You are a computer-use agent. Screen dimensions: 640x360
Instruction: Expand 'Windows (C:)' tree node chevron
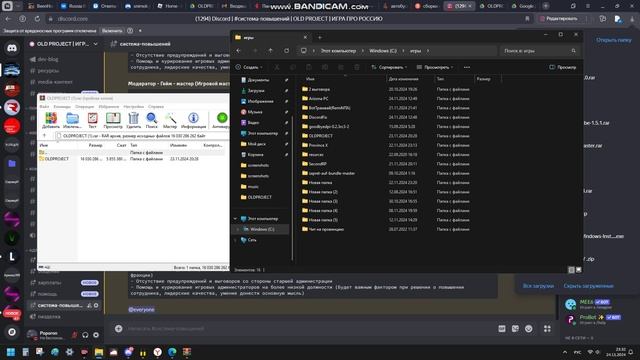point(238,229)
